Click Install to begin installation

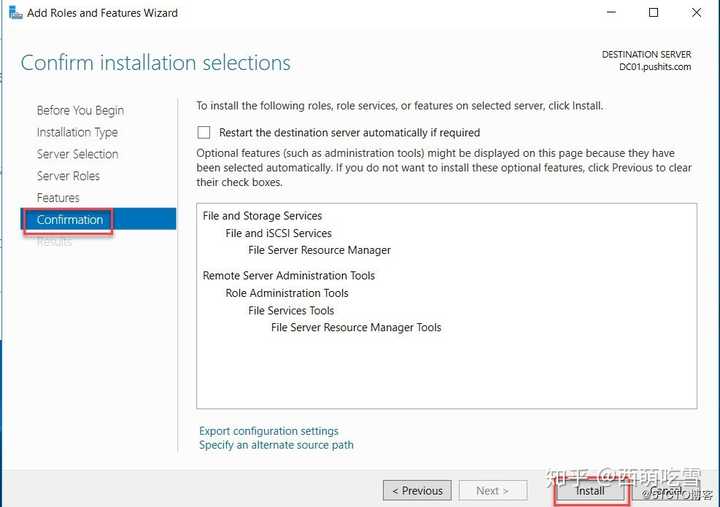[591, 491]
